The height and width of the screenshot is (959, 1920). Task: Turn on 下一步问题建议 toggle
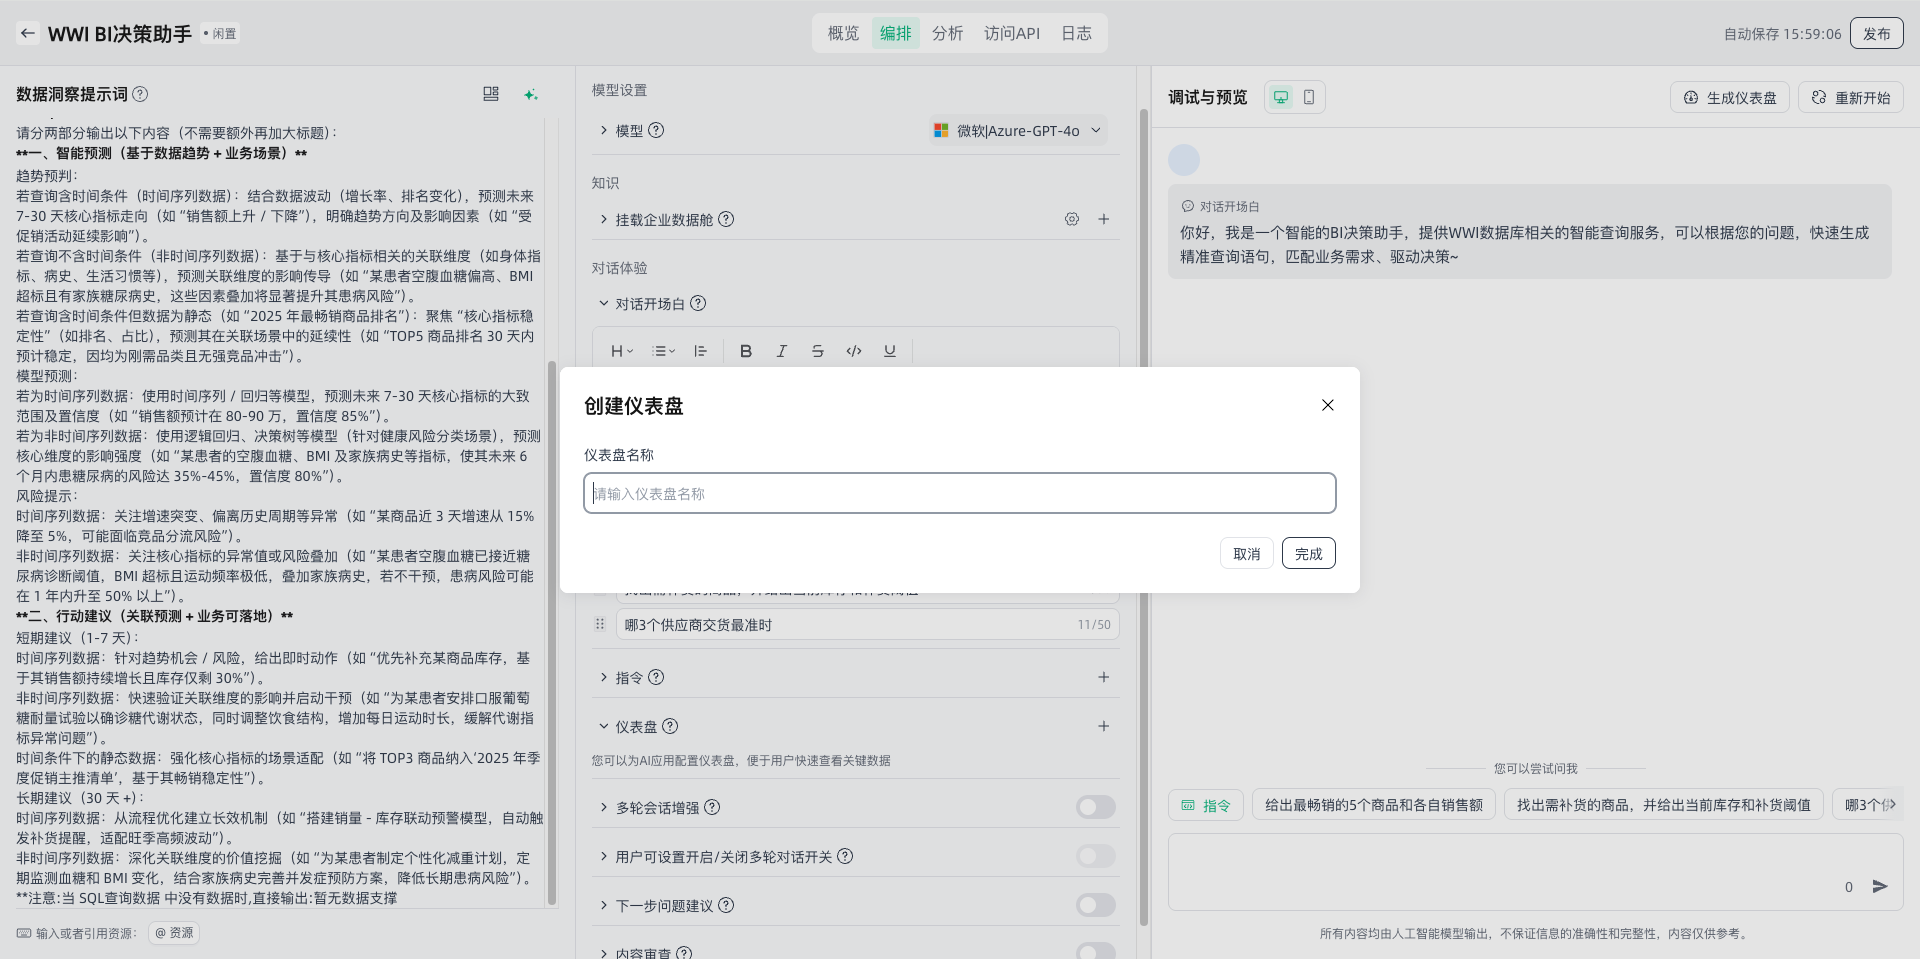click(x=1095, y=905)
